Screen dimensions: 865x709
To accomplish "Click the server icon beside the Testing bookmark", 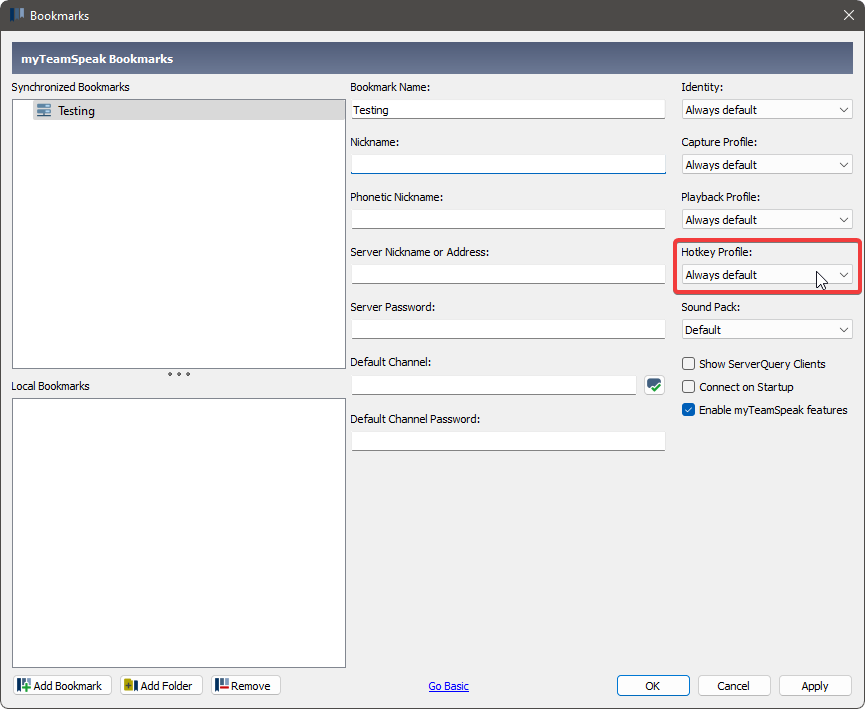I will tap(42, 110).
